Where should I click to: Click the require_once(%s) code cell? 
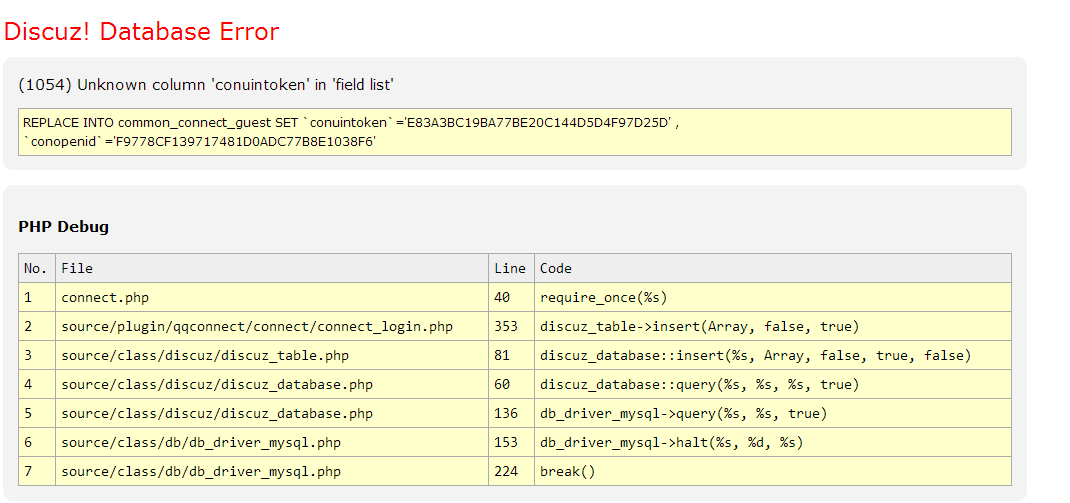coord(603,297)
